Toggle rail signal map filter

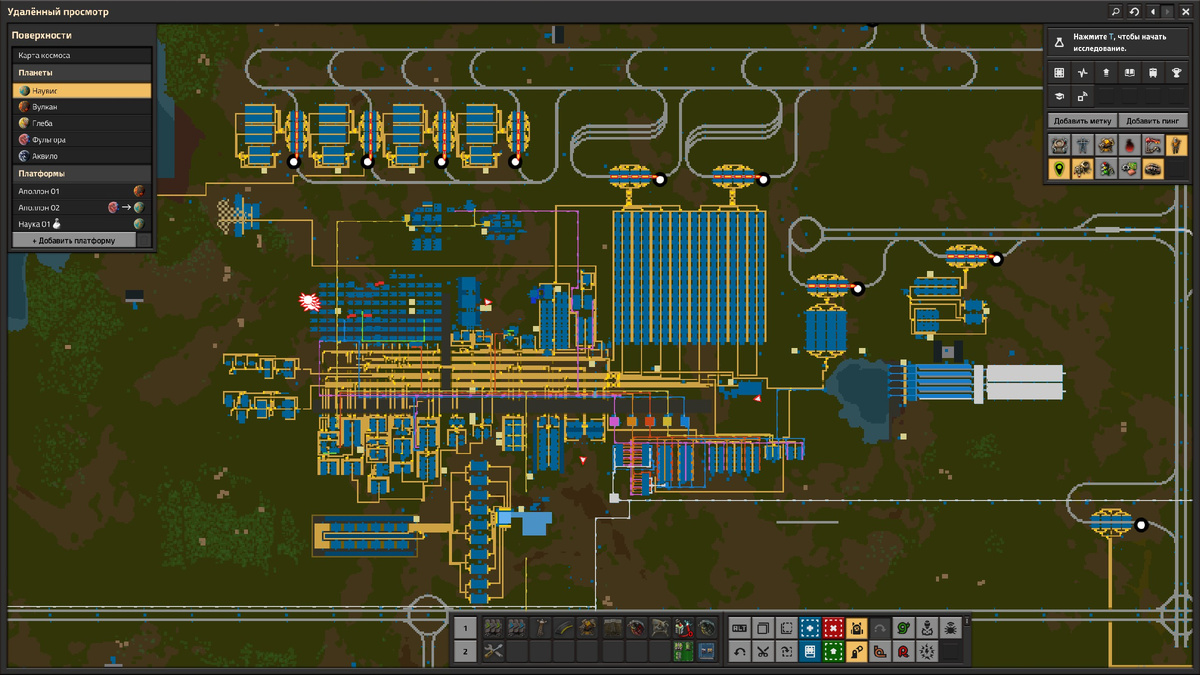click(x=1106, y=170)
